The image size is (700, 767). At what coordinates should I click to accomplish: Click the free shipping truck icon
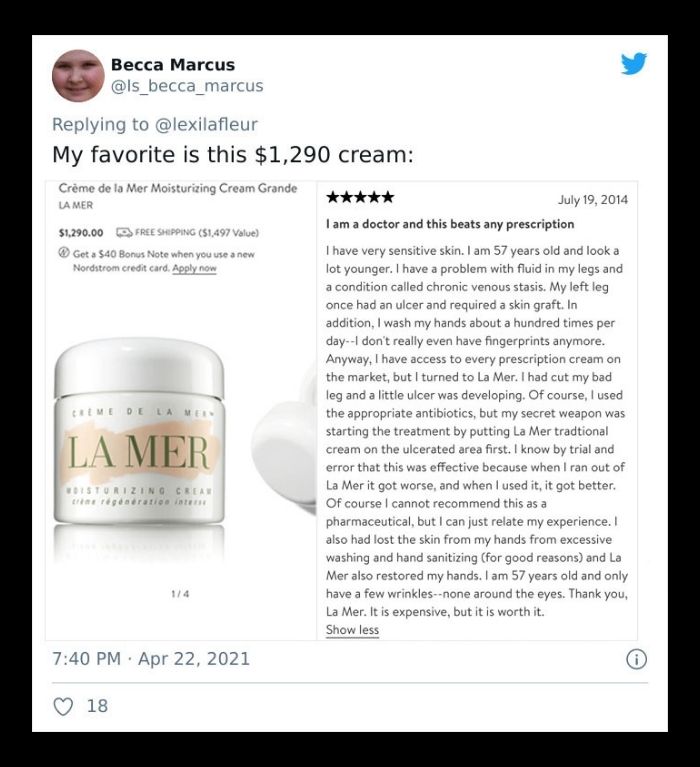124,232
